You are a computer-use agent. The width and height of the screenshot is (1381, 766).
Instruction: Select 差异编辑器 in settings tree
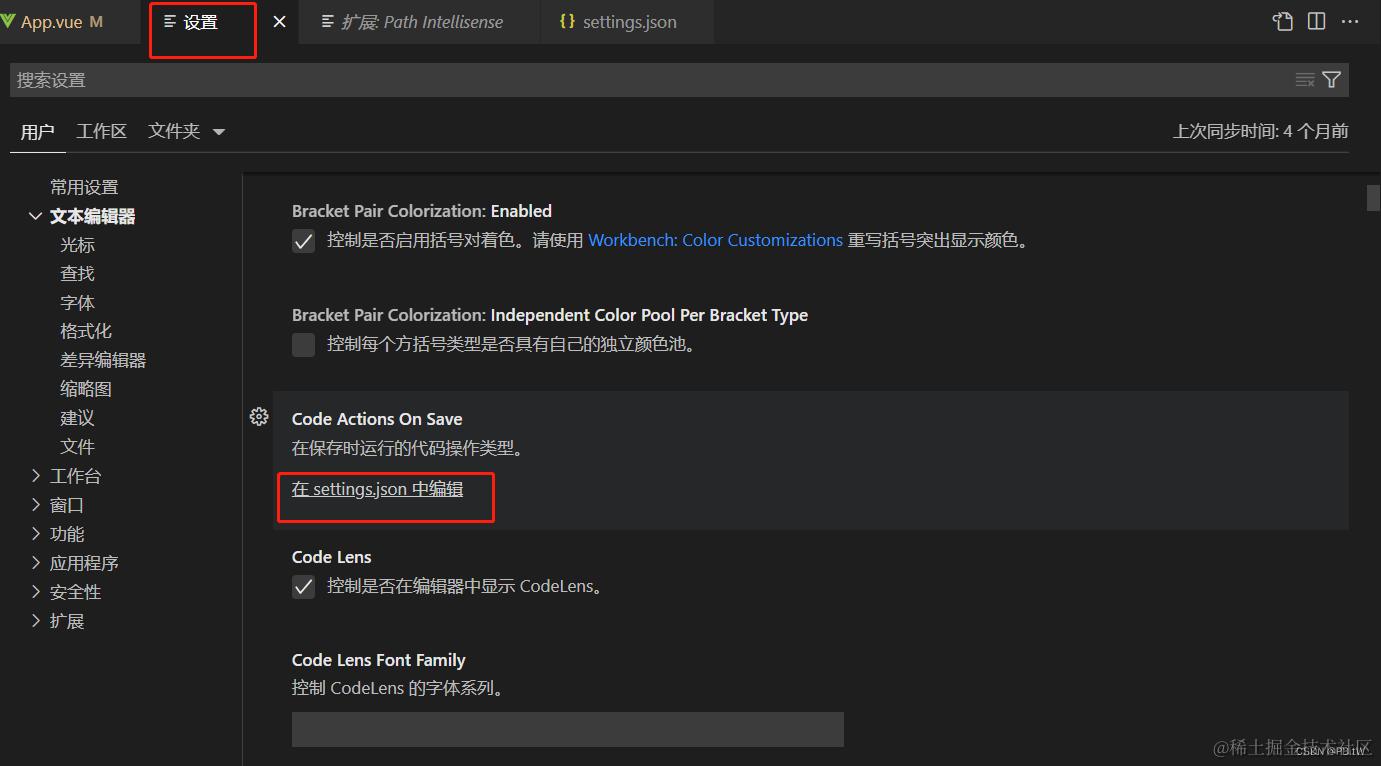tap(103, 360)
